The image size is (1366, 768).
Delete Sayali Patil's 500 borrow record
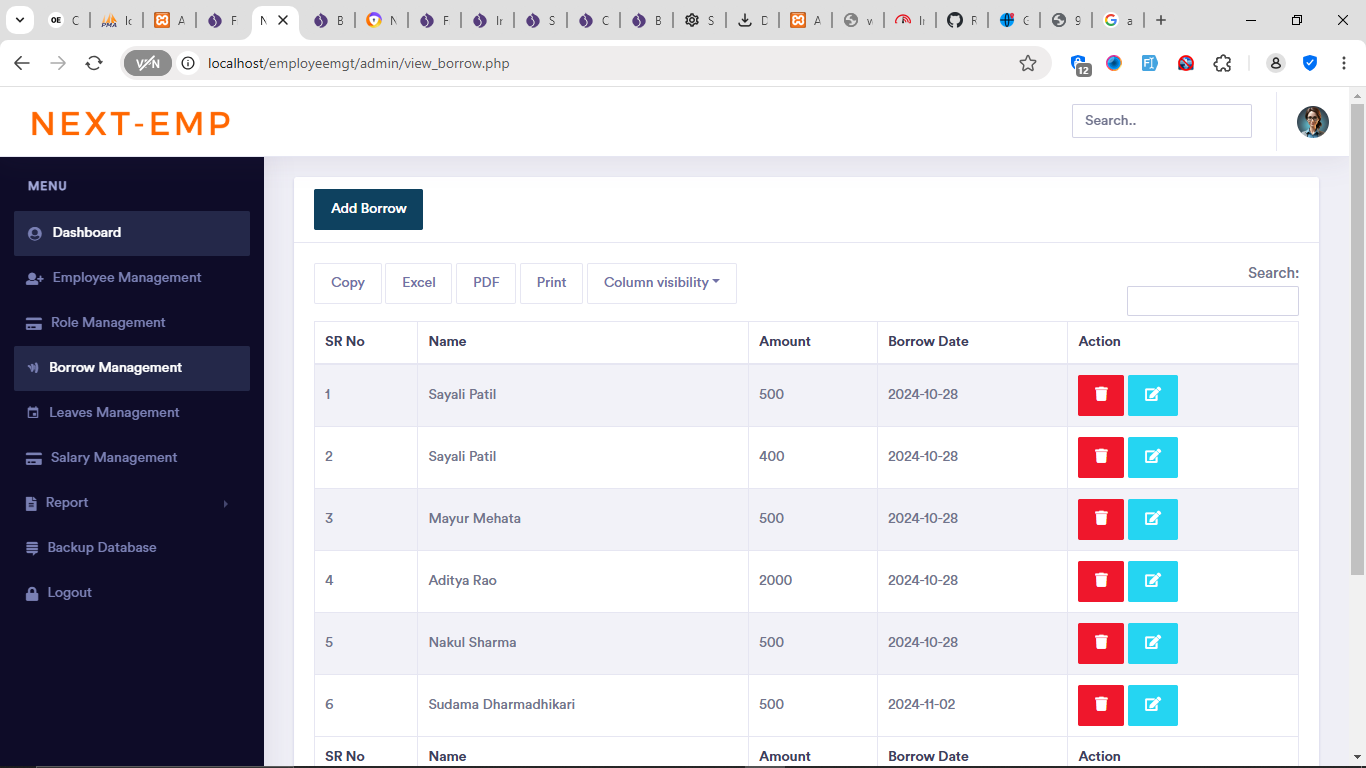click(x=1100, y=395)
